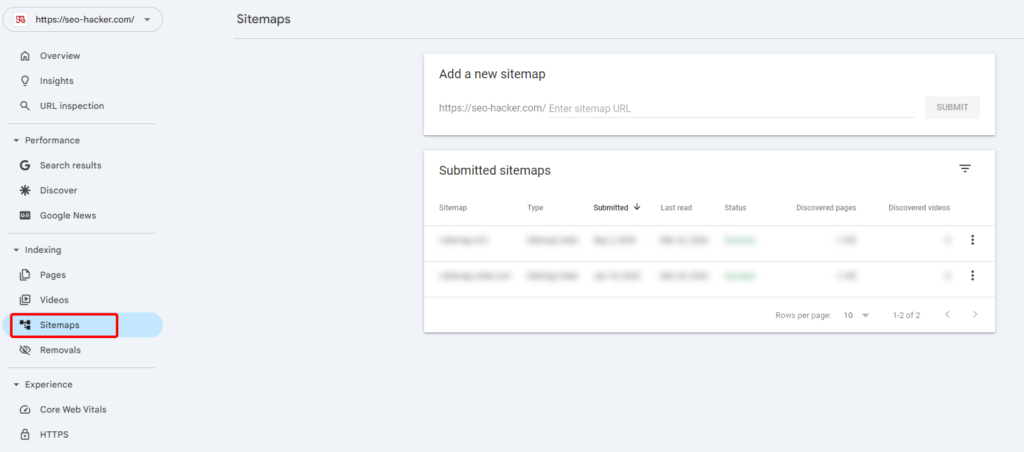Open more options for second sitemap row
The width and height of the screenshot is (1024, 452).
(x=972, y=276)
